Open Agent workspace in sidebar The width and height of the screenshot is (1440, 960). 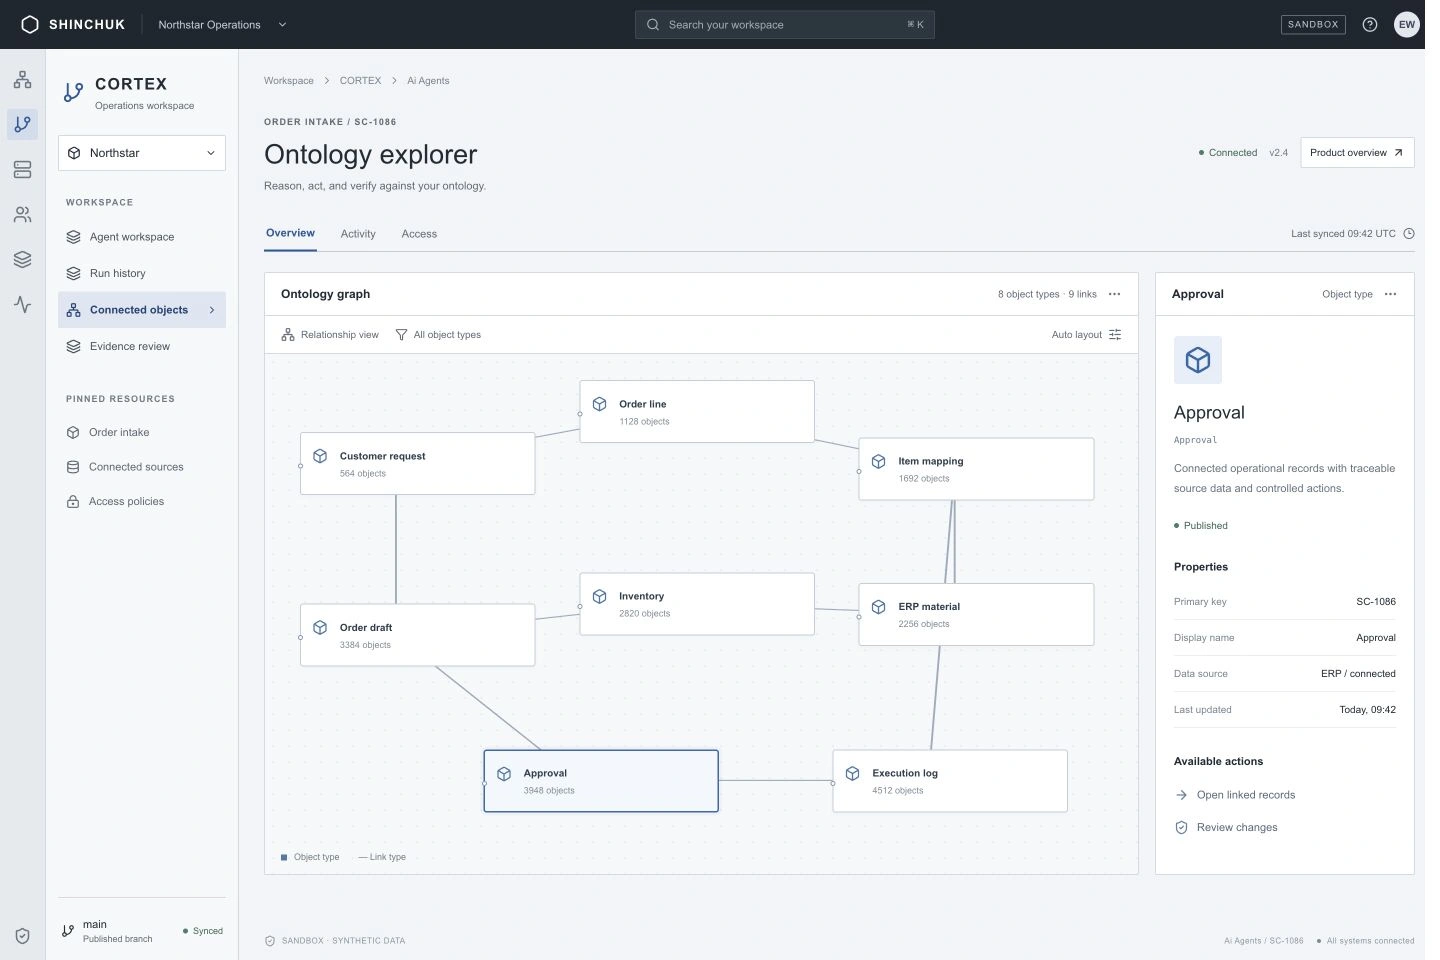pos(142,237)
